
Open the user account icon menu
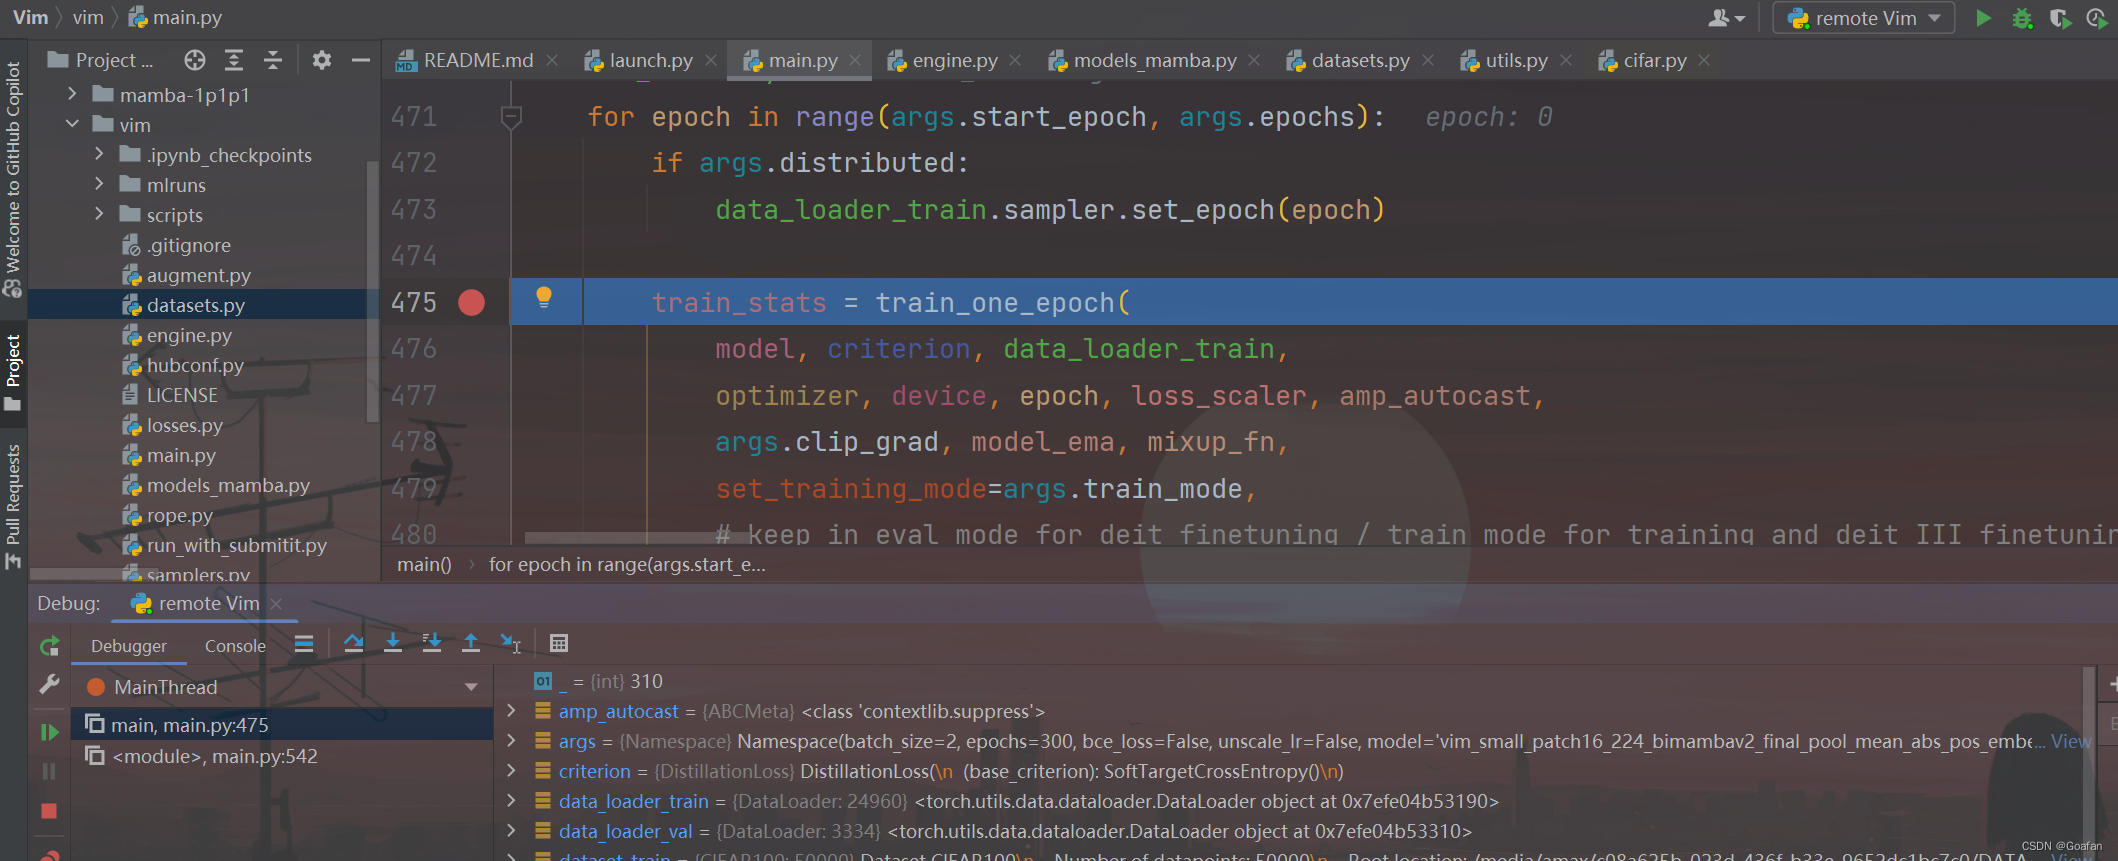[x=1726, y=18]
